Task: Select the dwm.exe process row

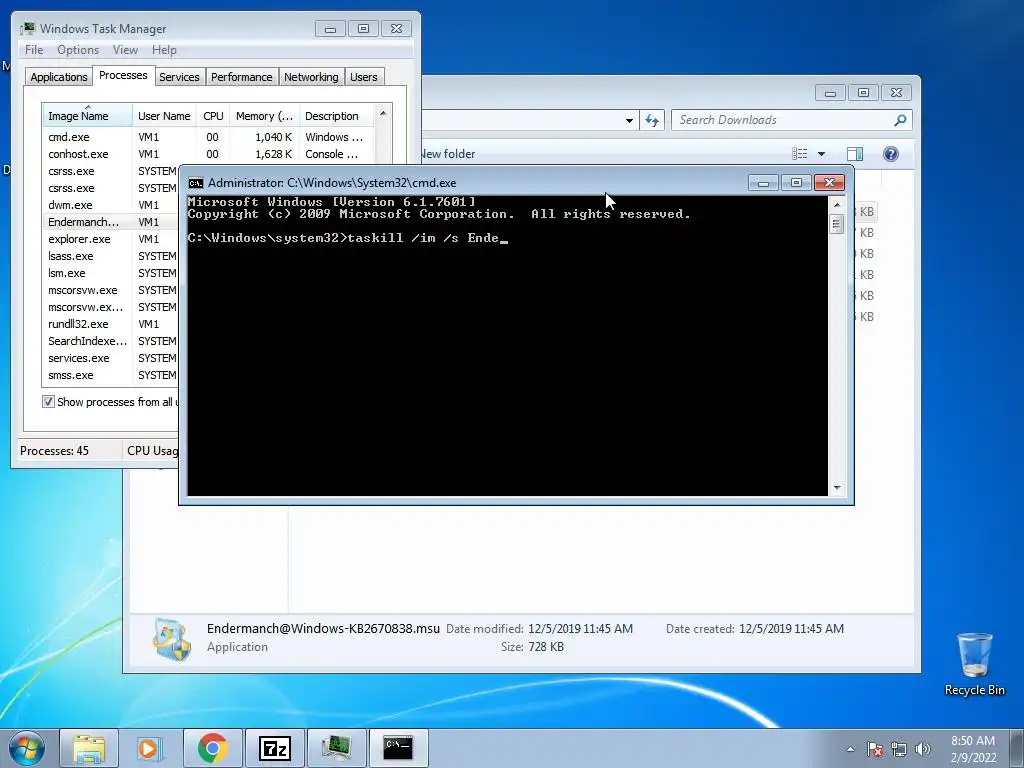Action: (110, 205)
